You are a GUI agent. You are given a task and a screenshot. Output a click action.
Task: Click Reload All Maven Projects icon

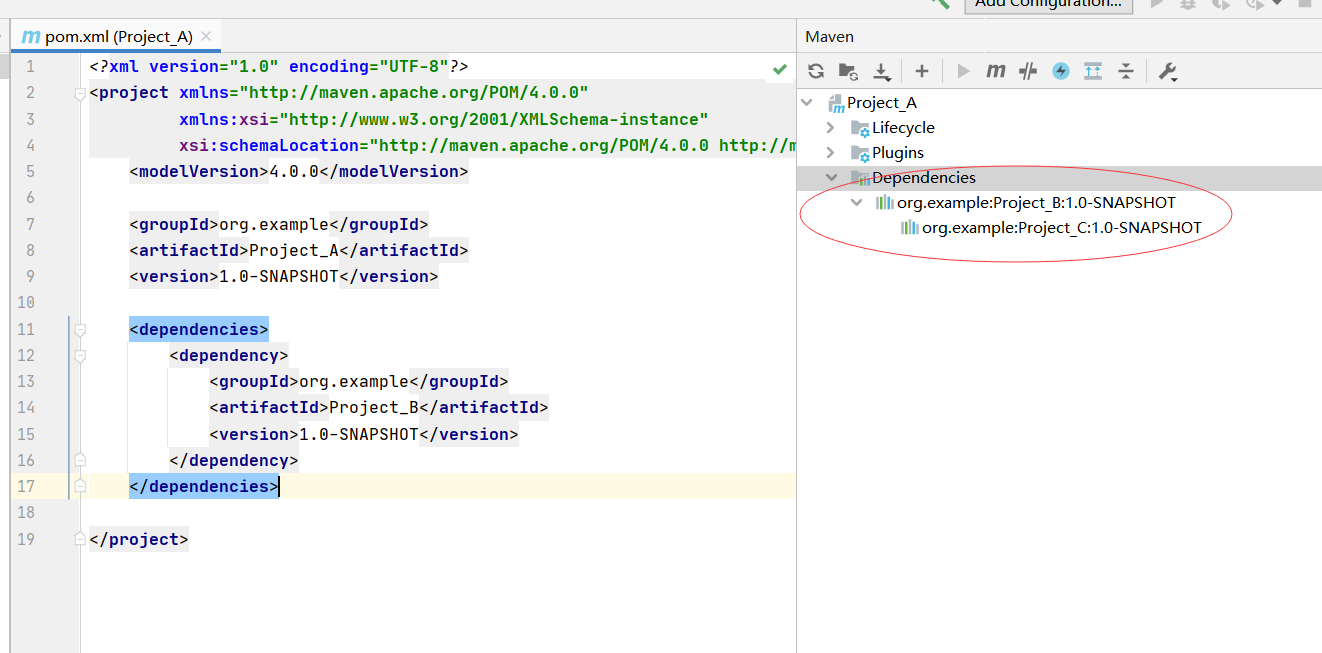coord(816,71)
